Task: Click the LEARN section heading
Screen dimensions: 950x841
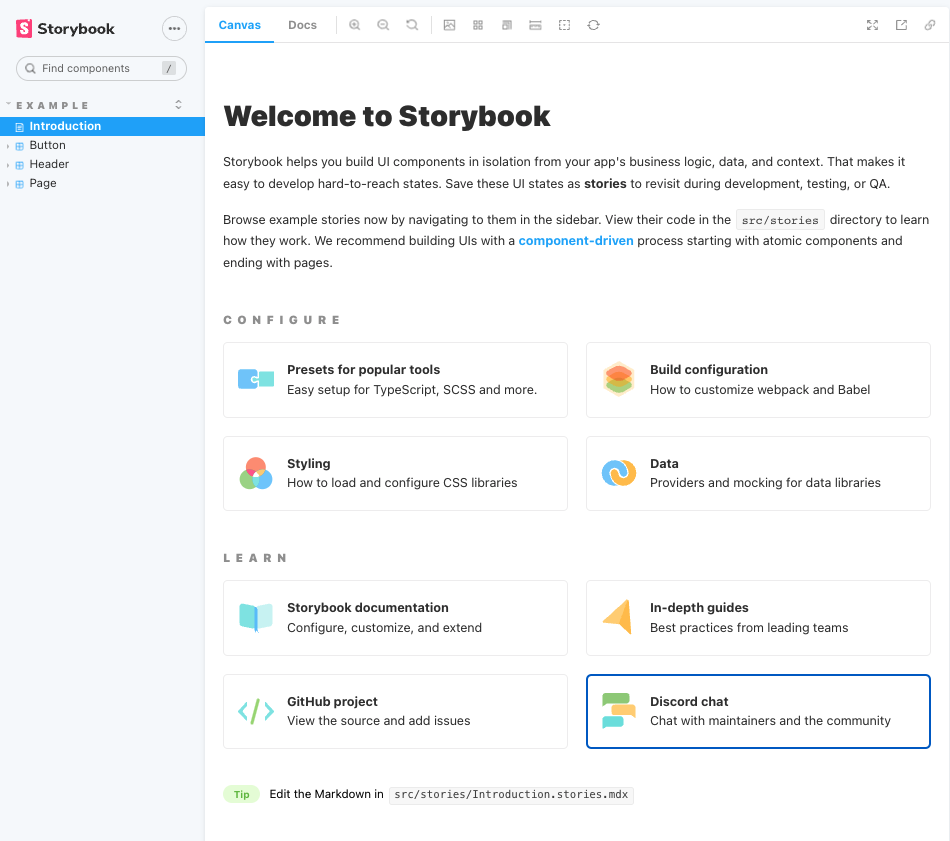Action: 254,558
